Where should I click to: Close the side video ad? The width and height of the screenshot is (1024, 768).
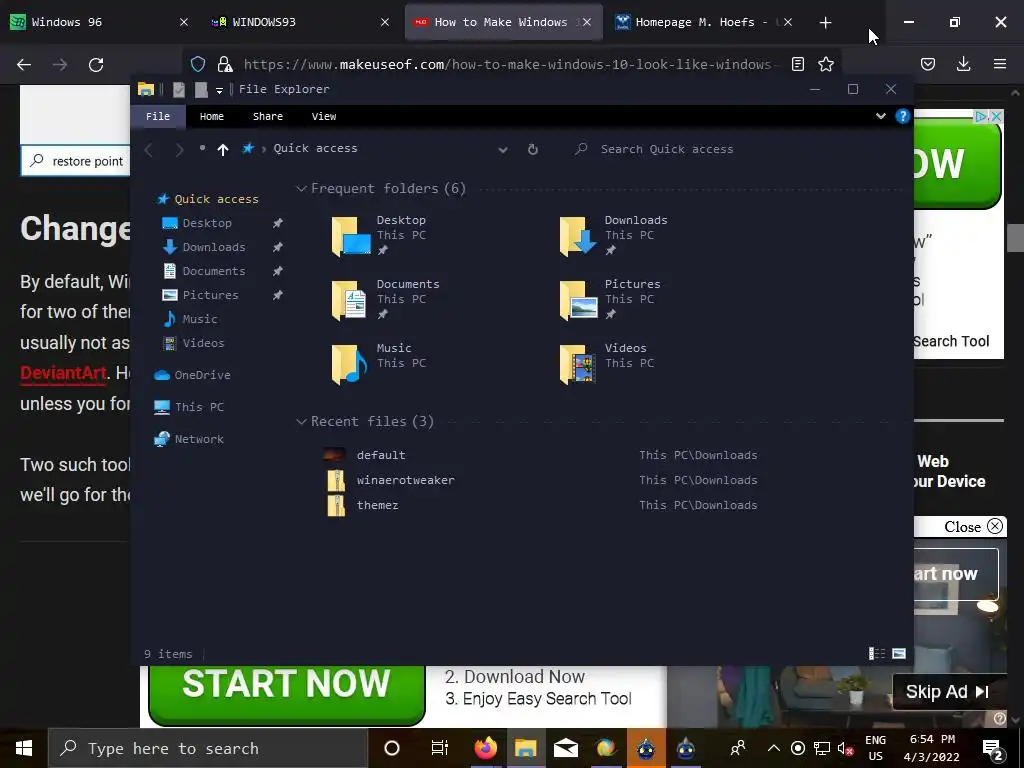pyautogui.click(x=973, y=526)
